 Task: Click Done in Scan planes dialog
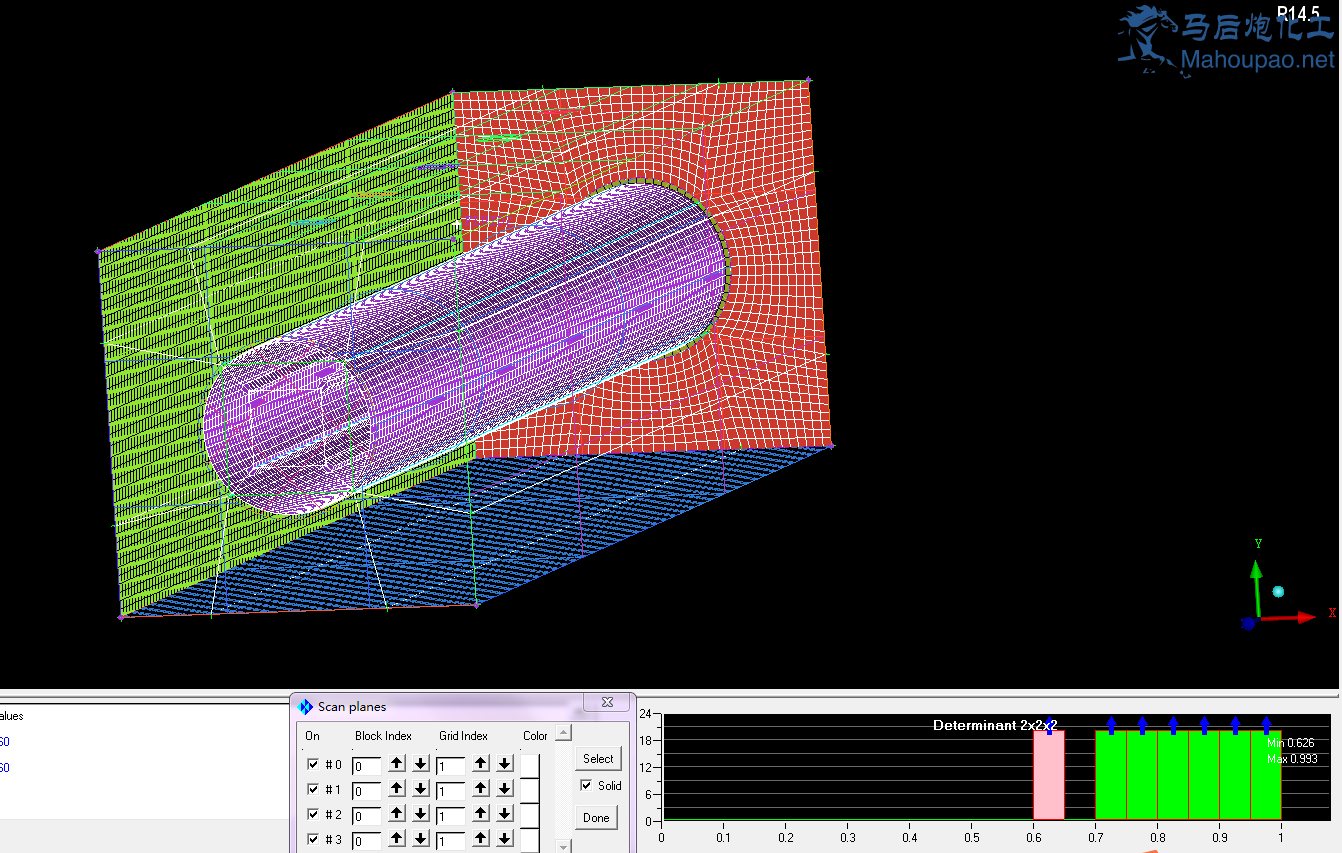point(596,817)
